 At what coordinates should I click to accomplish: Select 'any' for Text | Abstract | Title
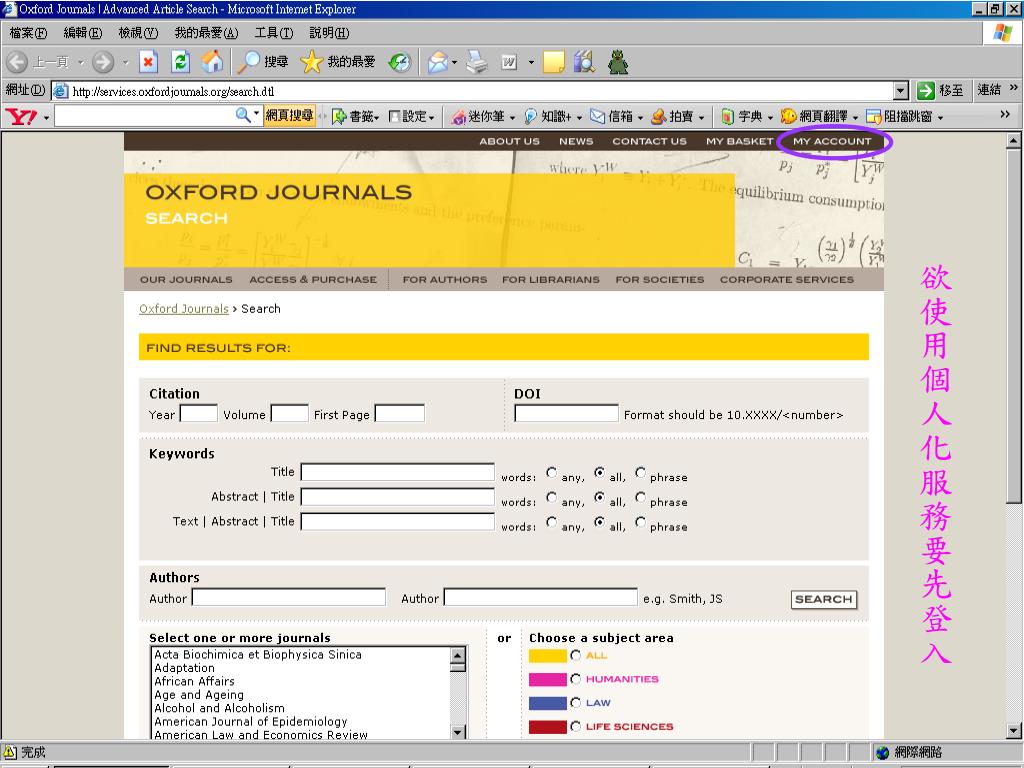(x=552, y=522)
